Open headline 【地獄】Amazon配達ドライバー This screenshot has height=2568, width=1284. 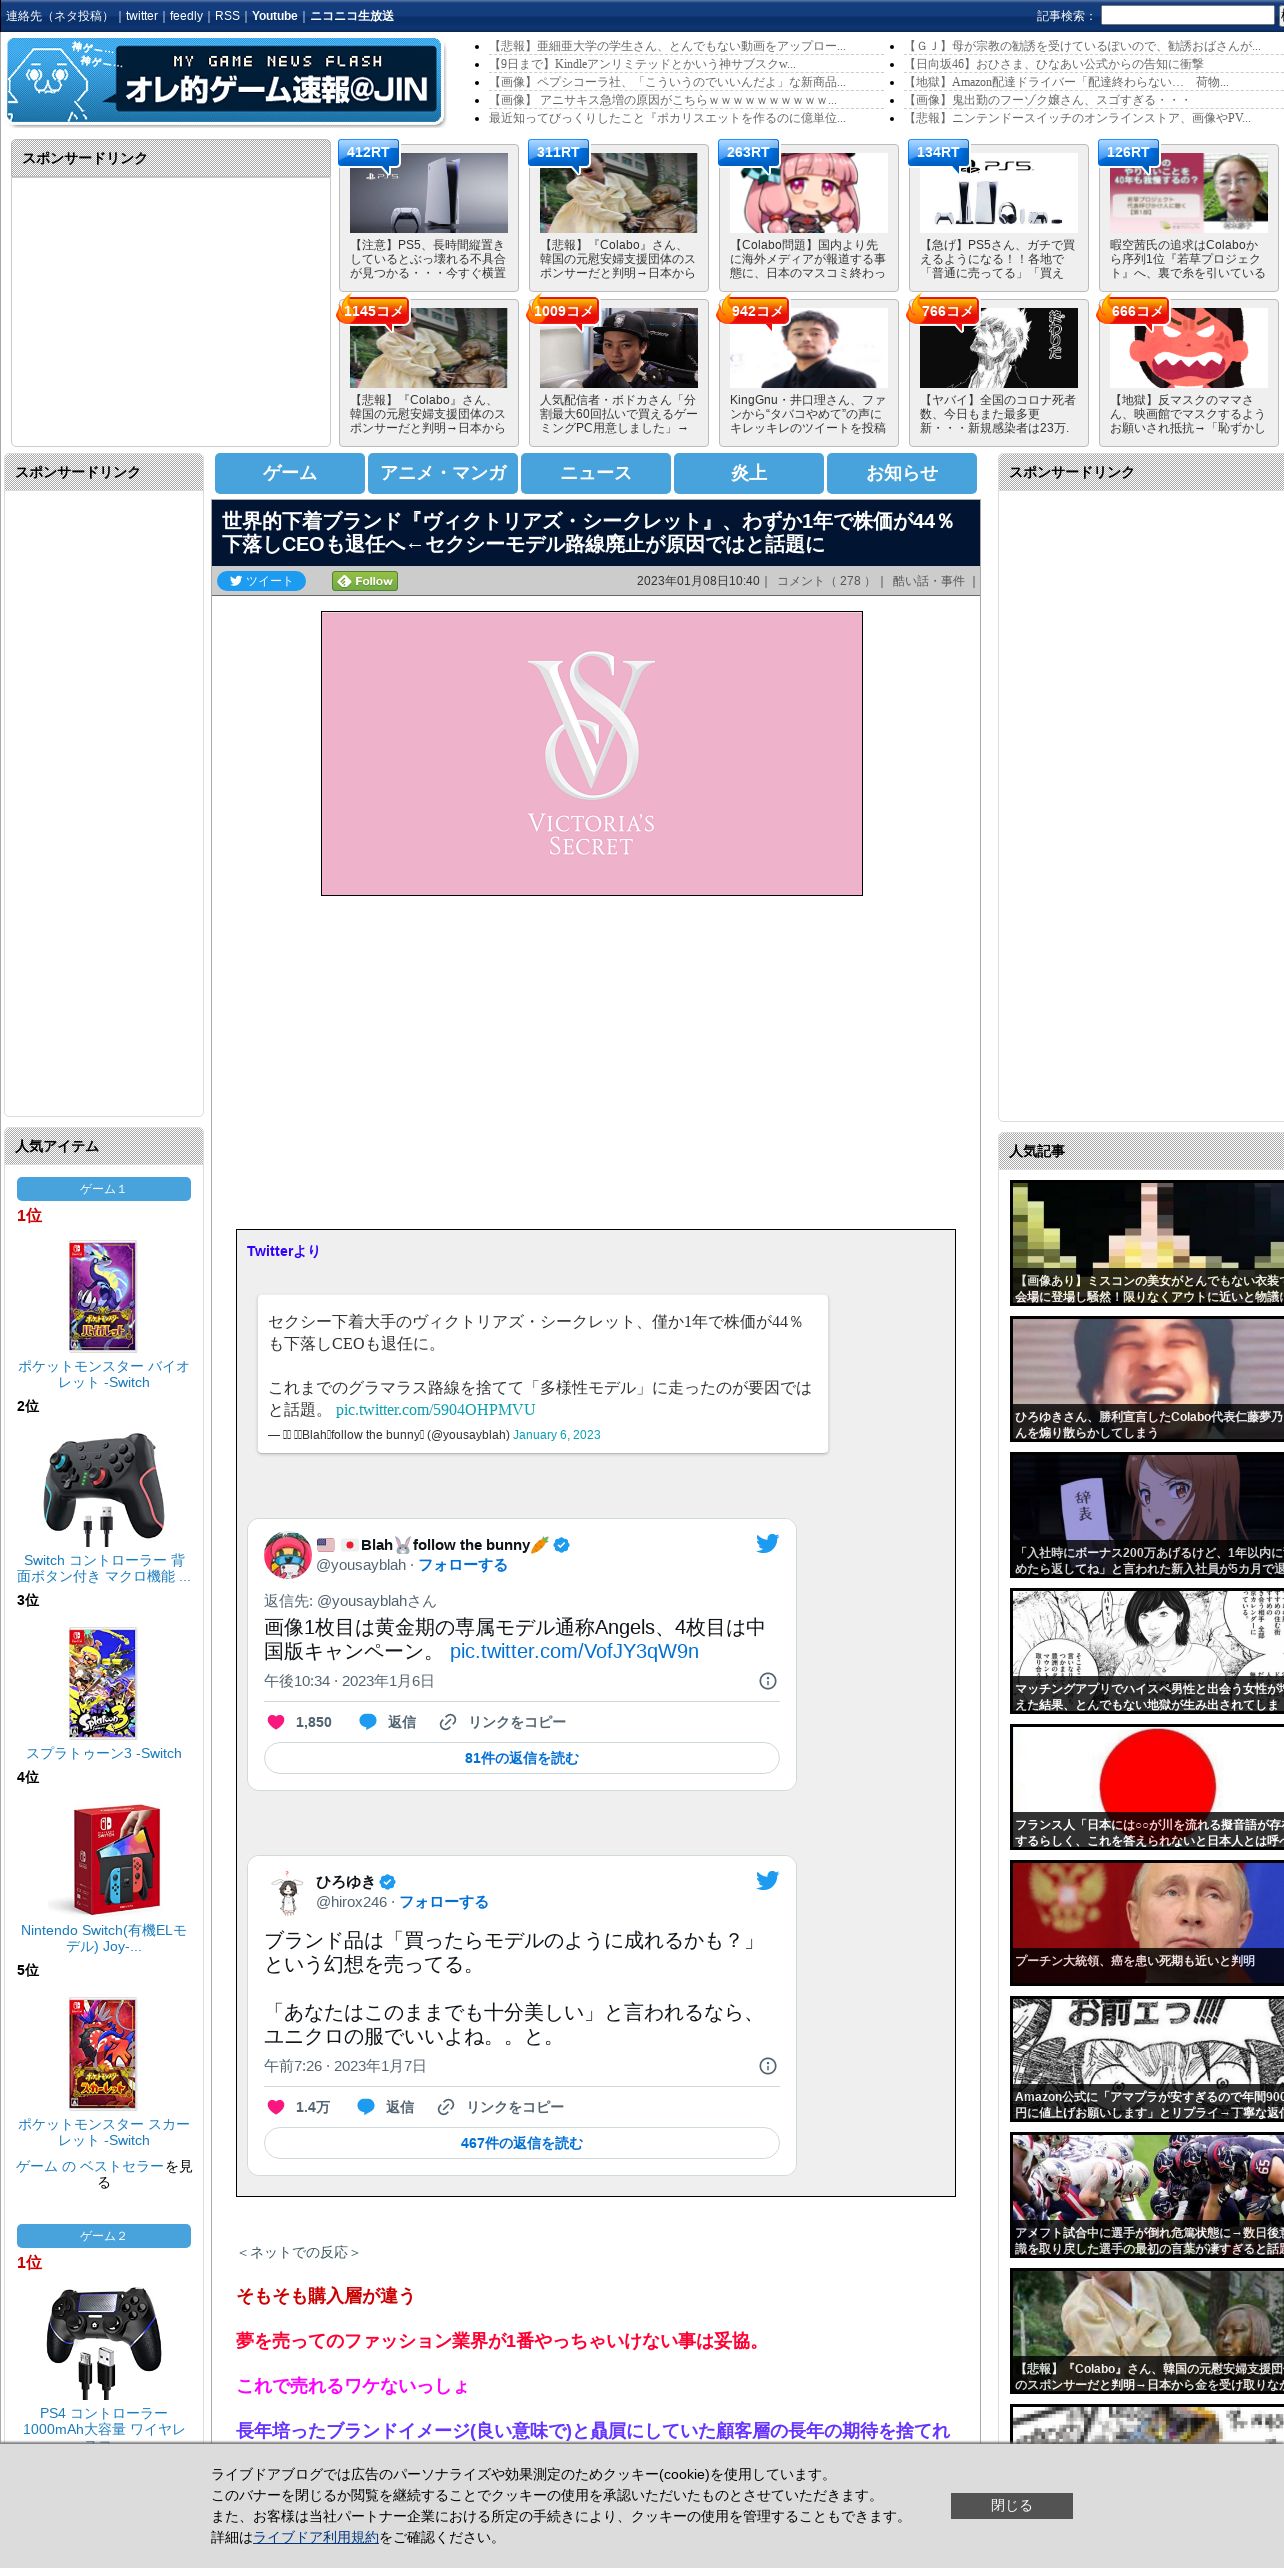pyautogui.click(x=1068, y=82)
